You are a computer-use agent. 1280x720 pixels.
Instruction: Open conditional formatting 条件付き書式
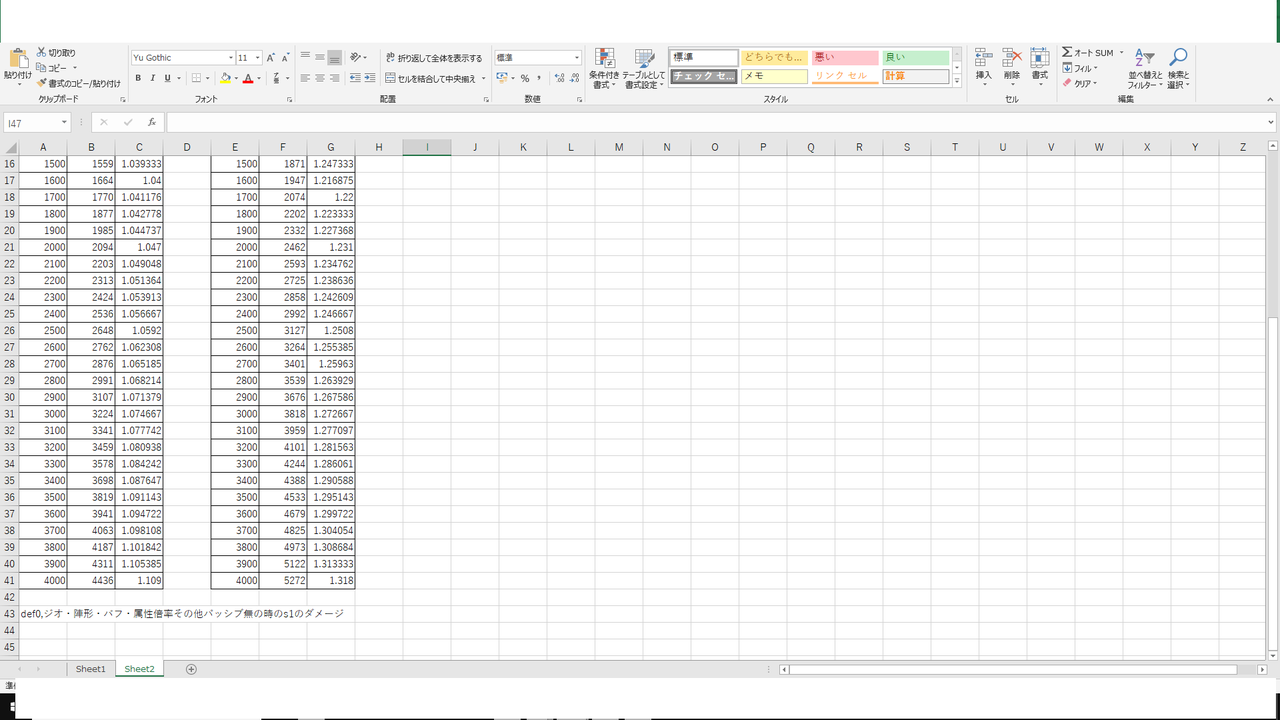pos(604,69)
